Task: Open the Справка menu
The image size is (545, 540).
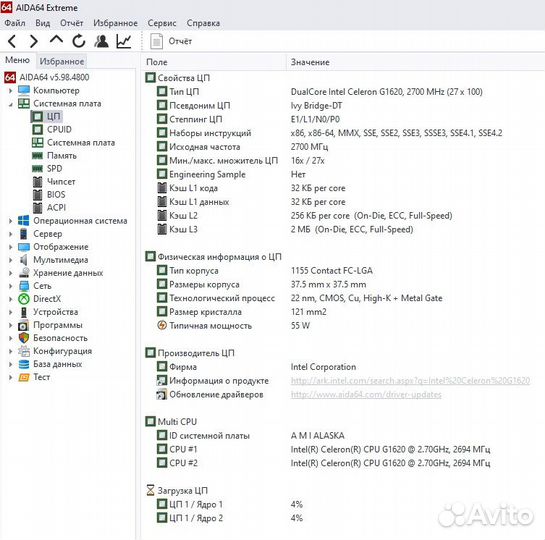Action: [203, 23]
